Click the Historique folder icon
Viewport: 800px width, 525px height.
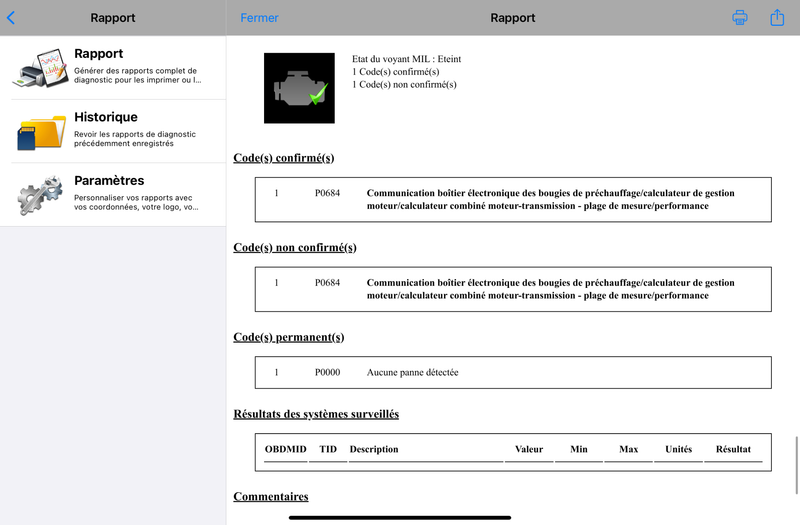[40, 132]
